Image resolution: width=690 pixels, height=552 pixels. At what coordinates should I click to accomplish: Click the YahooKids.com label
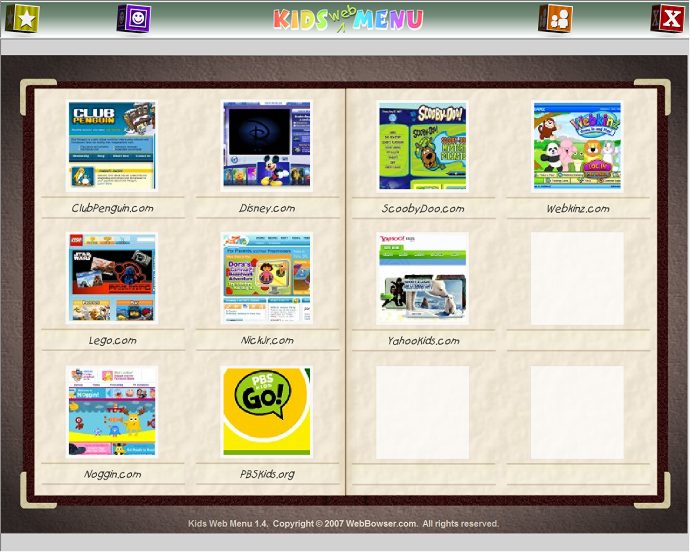423,340
